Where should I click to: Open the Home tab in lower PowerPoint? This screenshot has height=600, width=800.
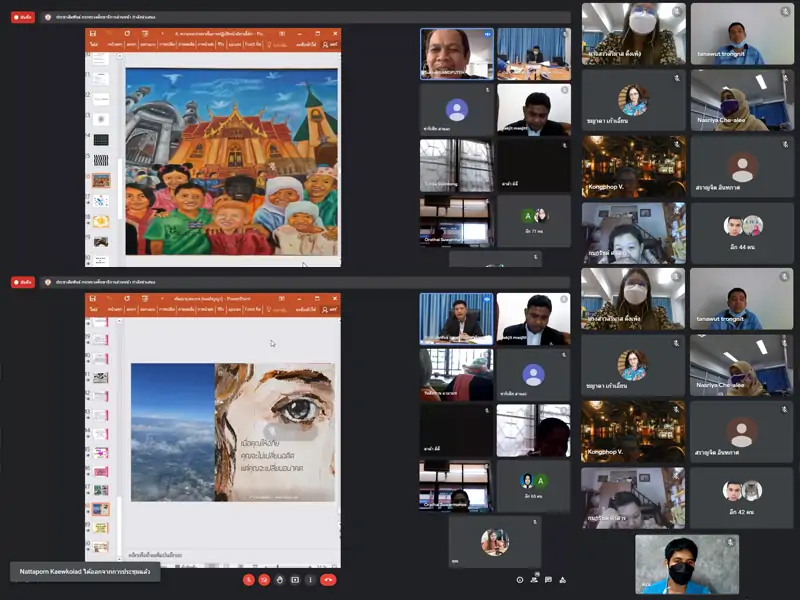114,309
